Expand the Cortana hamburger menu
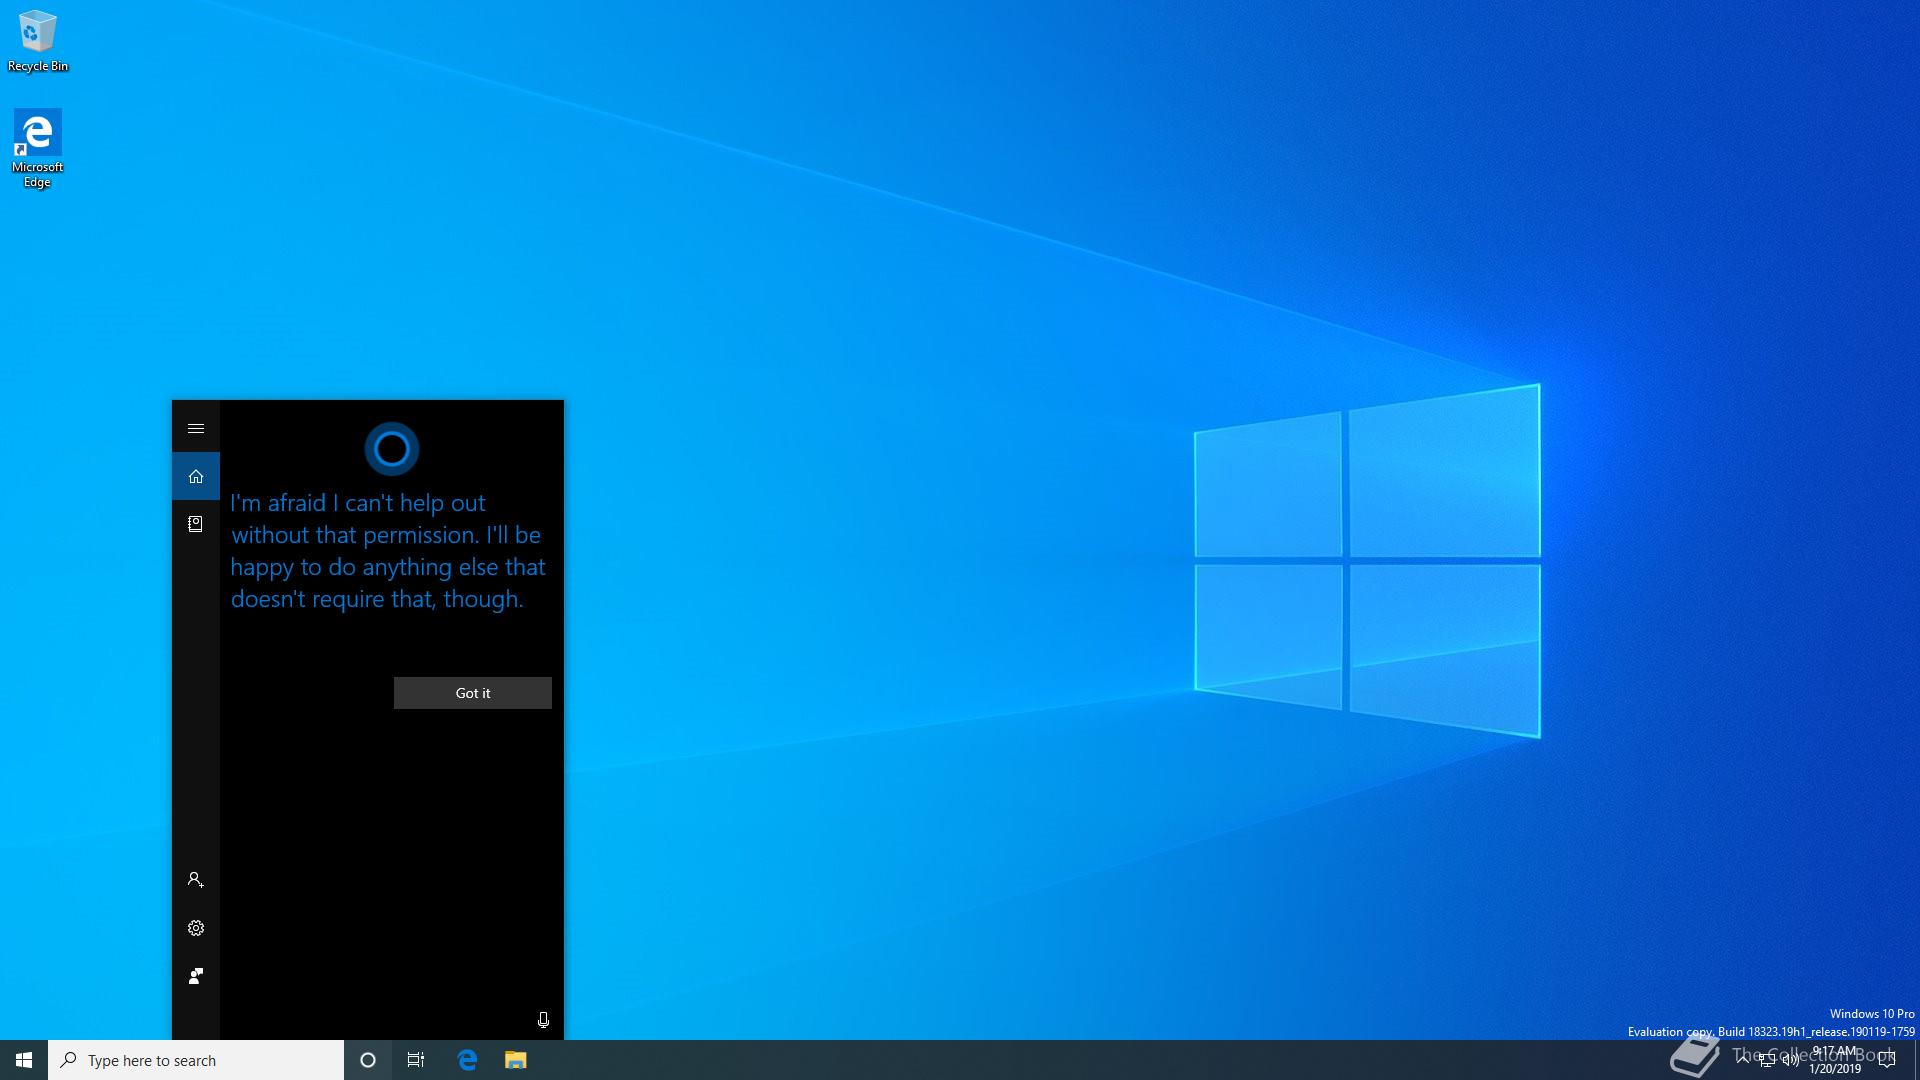1920x1080 pixels. (x=196, y=428)
